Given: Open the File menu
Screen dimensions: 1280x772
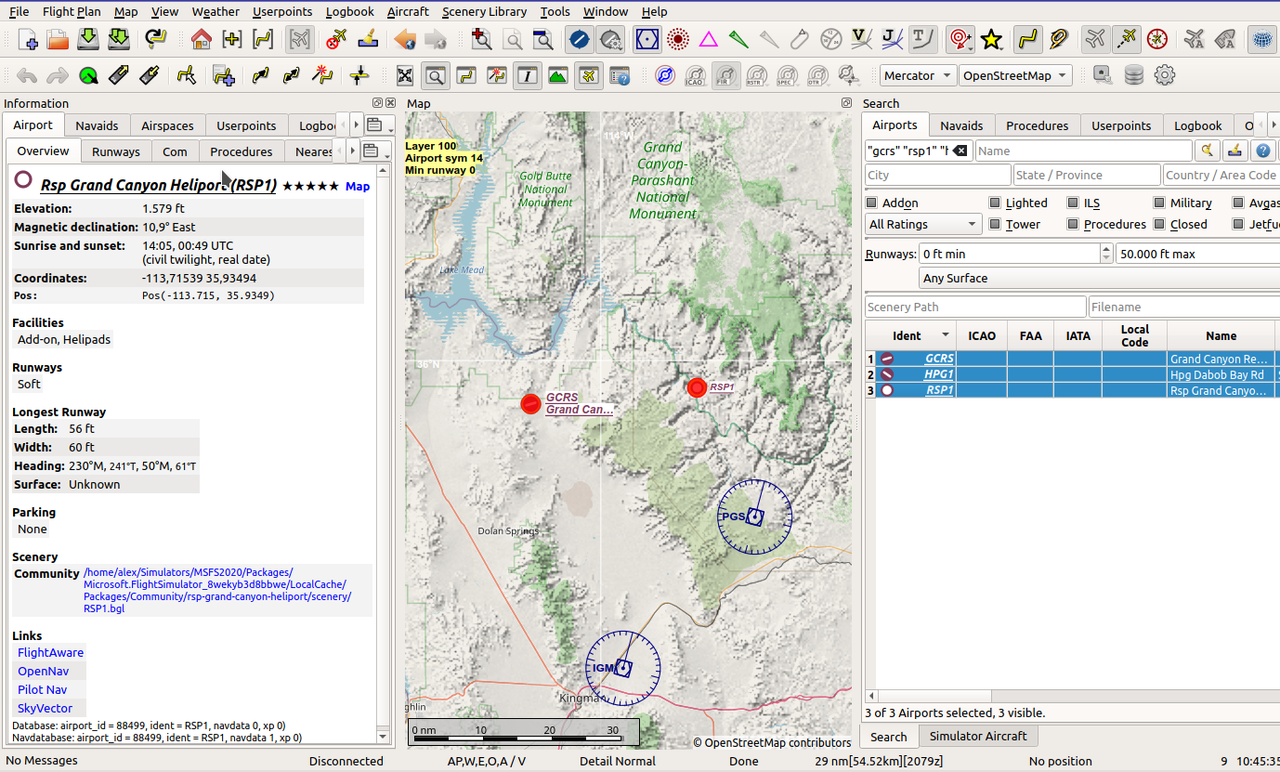Looking at the screenshot, I should [x=19, y=12].
